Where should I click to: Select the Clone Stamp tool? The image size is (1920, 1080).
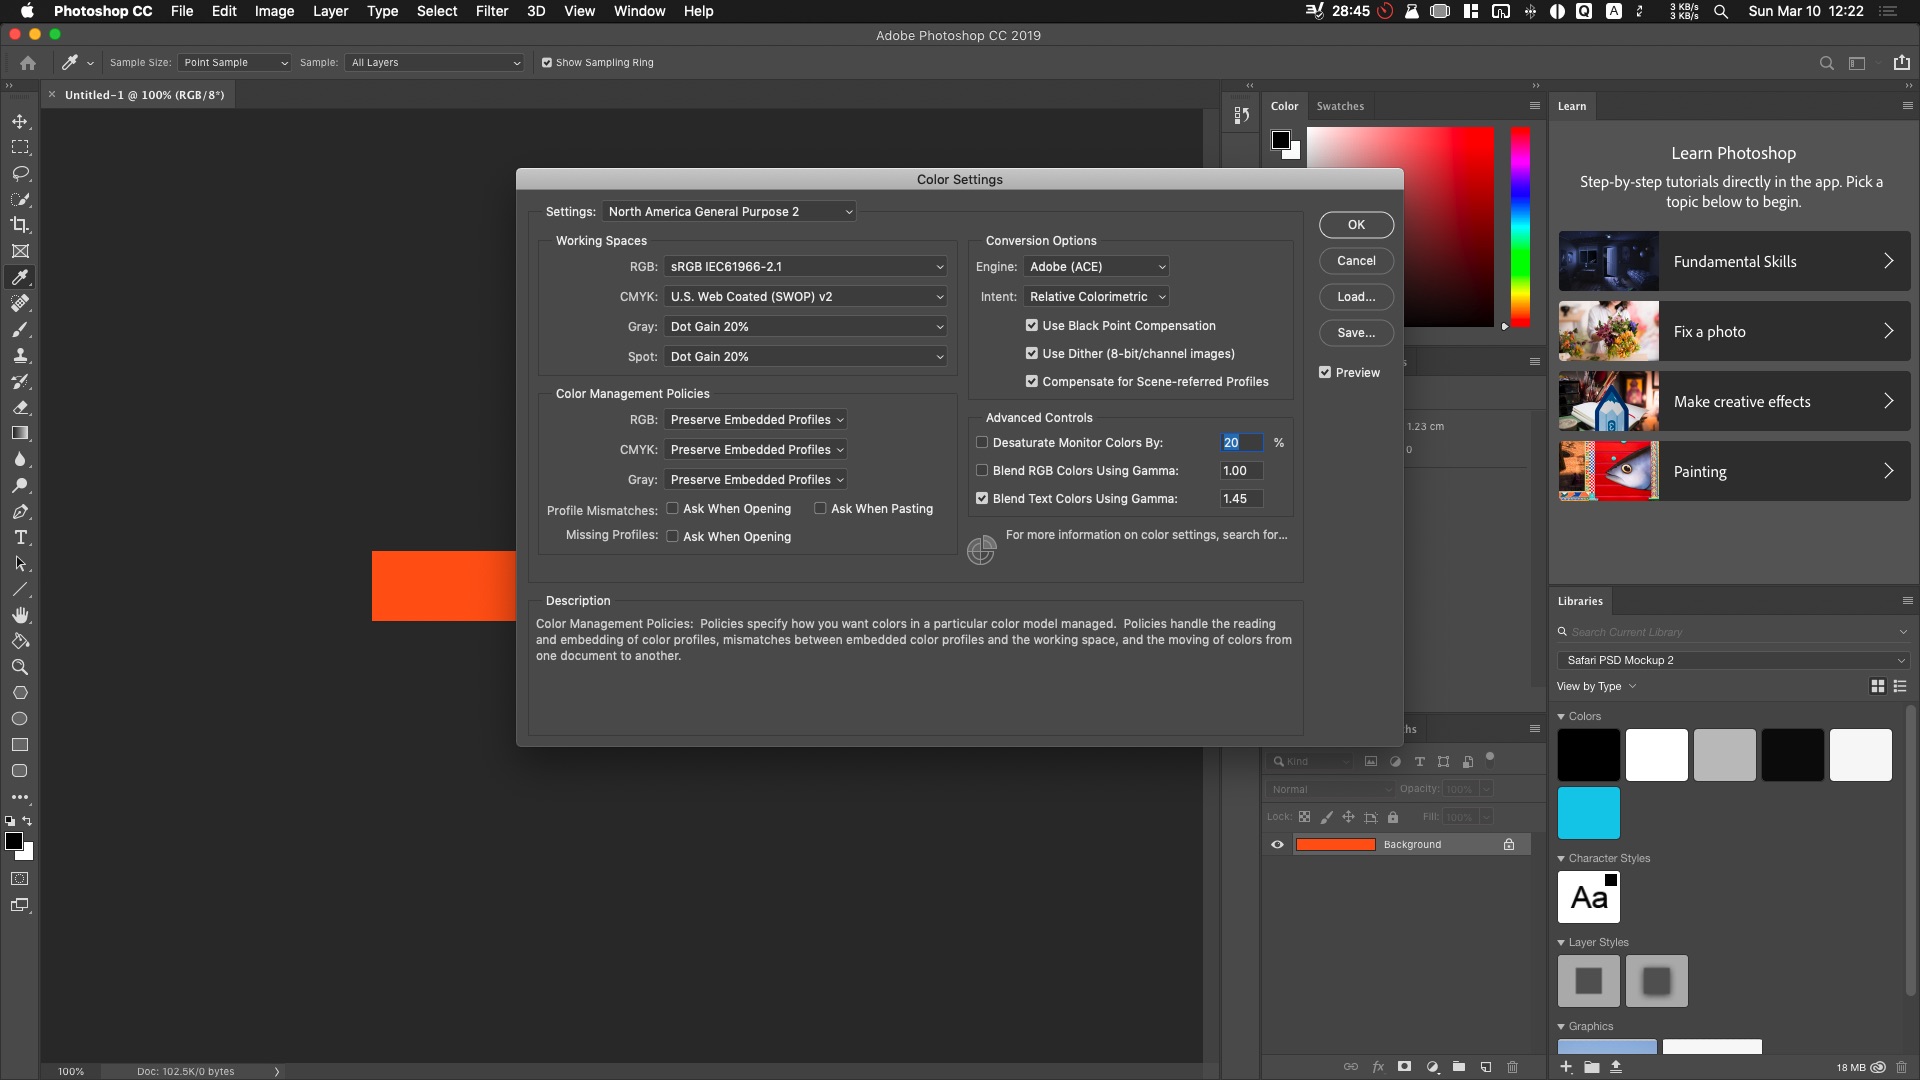(x=20, y=355)
